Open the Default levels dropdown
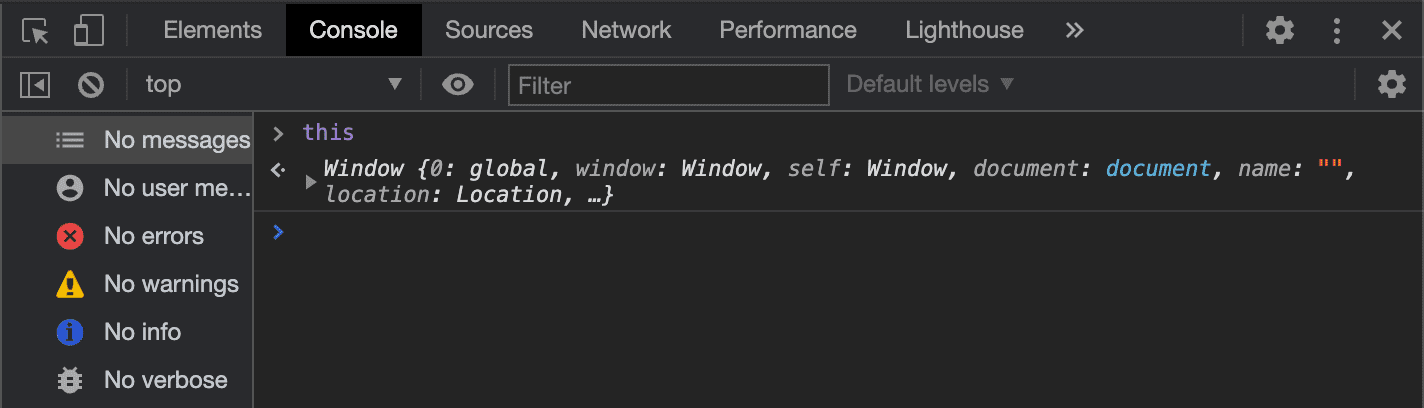This screenshot has height=408, width=1424. tap(930, 85)
